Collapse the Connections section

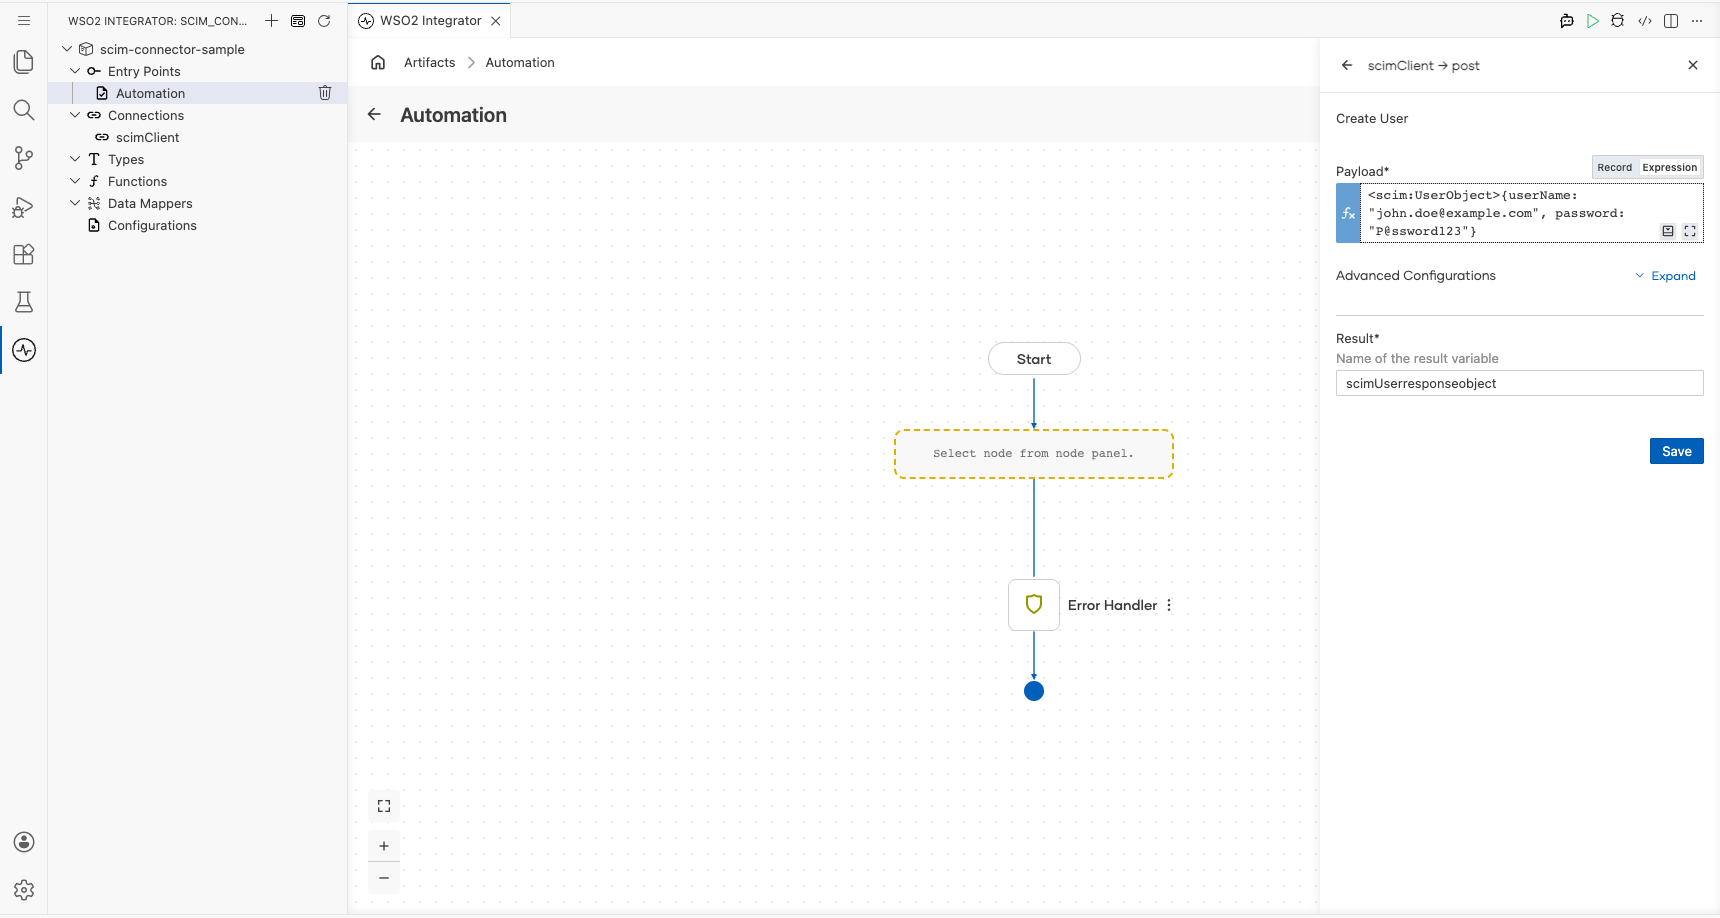(75, 115)
